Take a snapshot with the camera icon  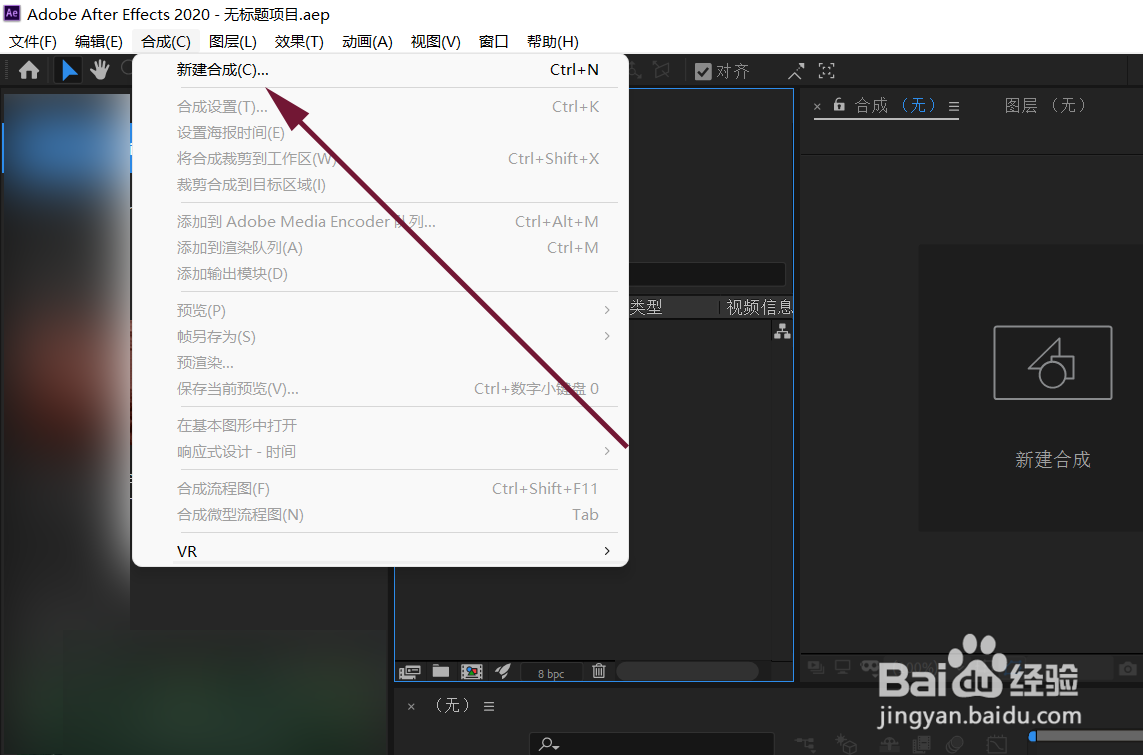point(1127,669)
